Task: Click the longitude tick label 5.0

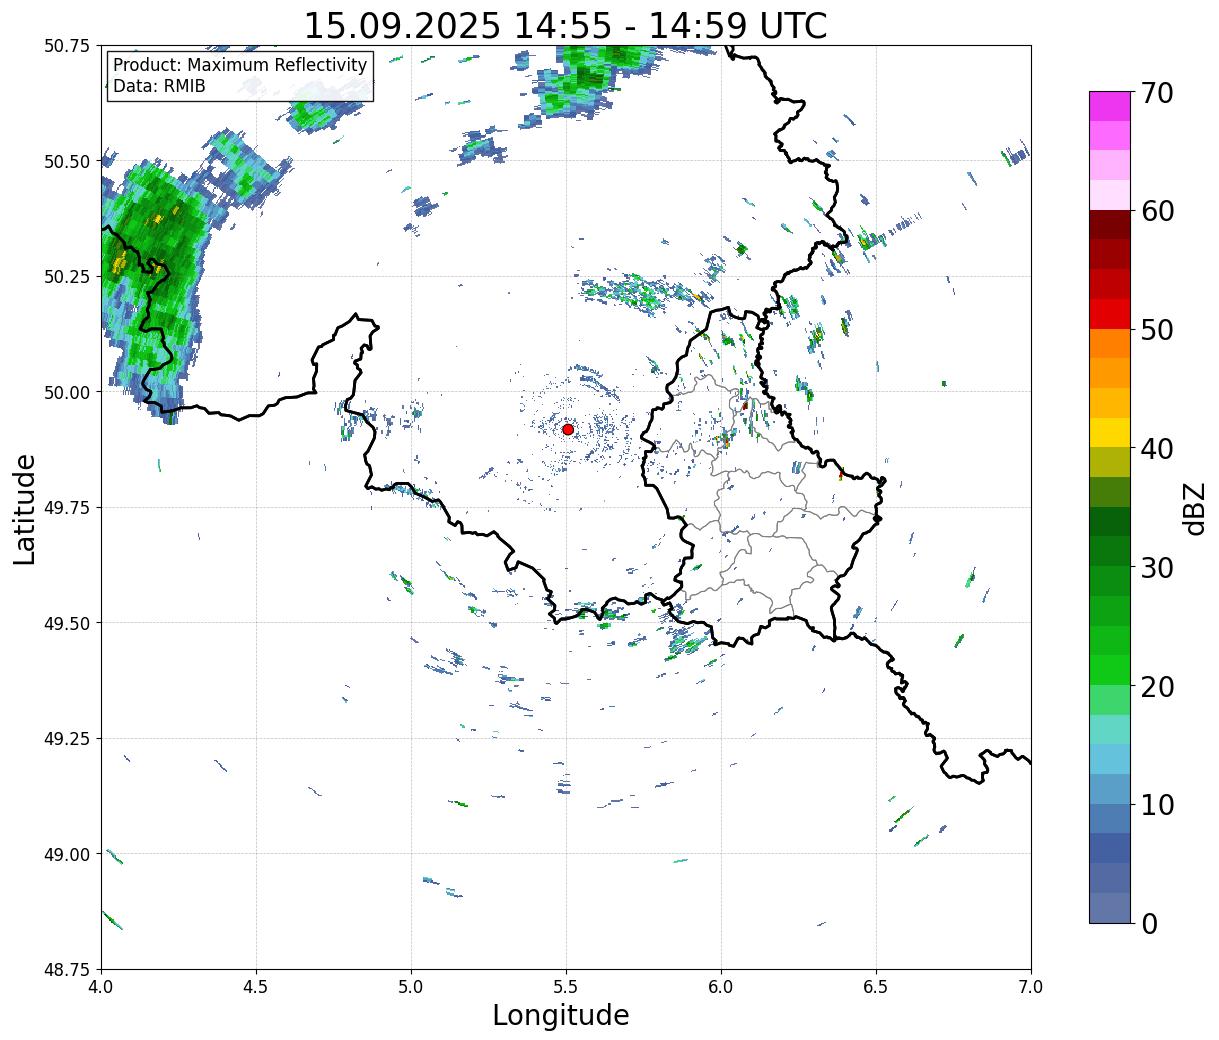Action: tap(411, 987)
